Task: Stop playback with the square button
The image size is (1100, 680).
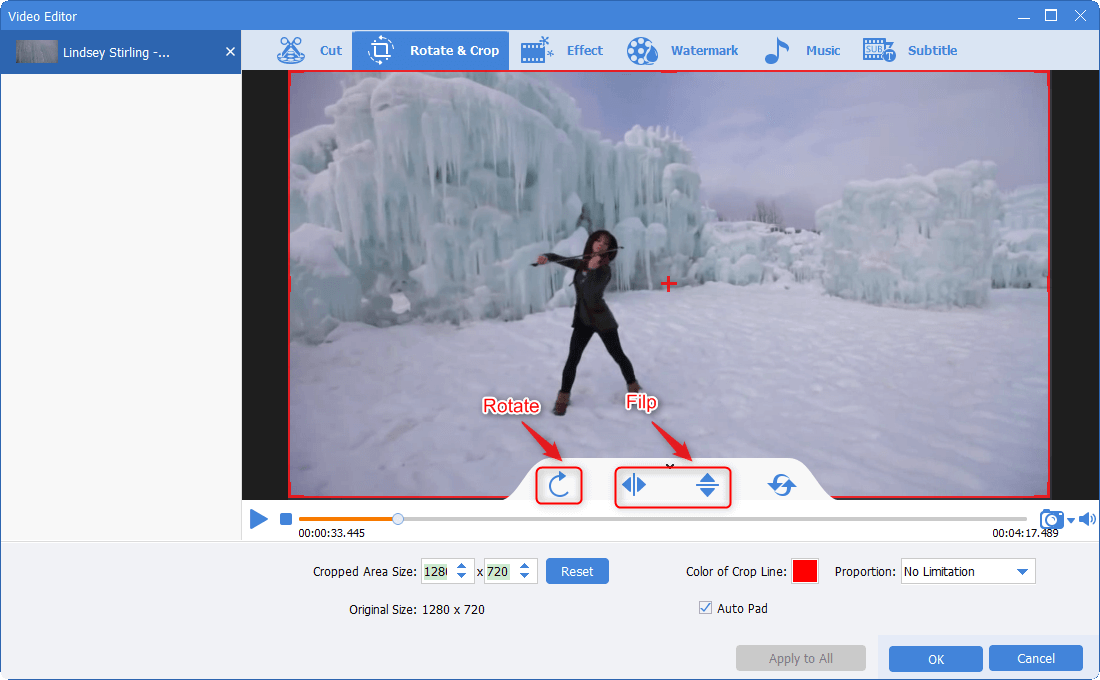Action: click(x=285, y=519)
